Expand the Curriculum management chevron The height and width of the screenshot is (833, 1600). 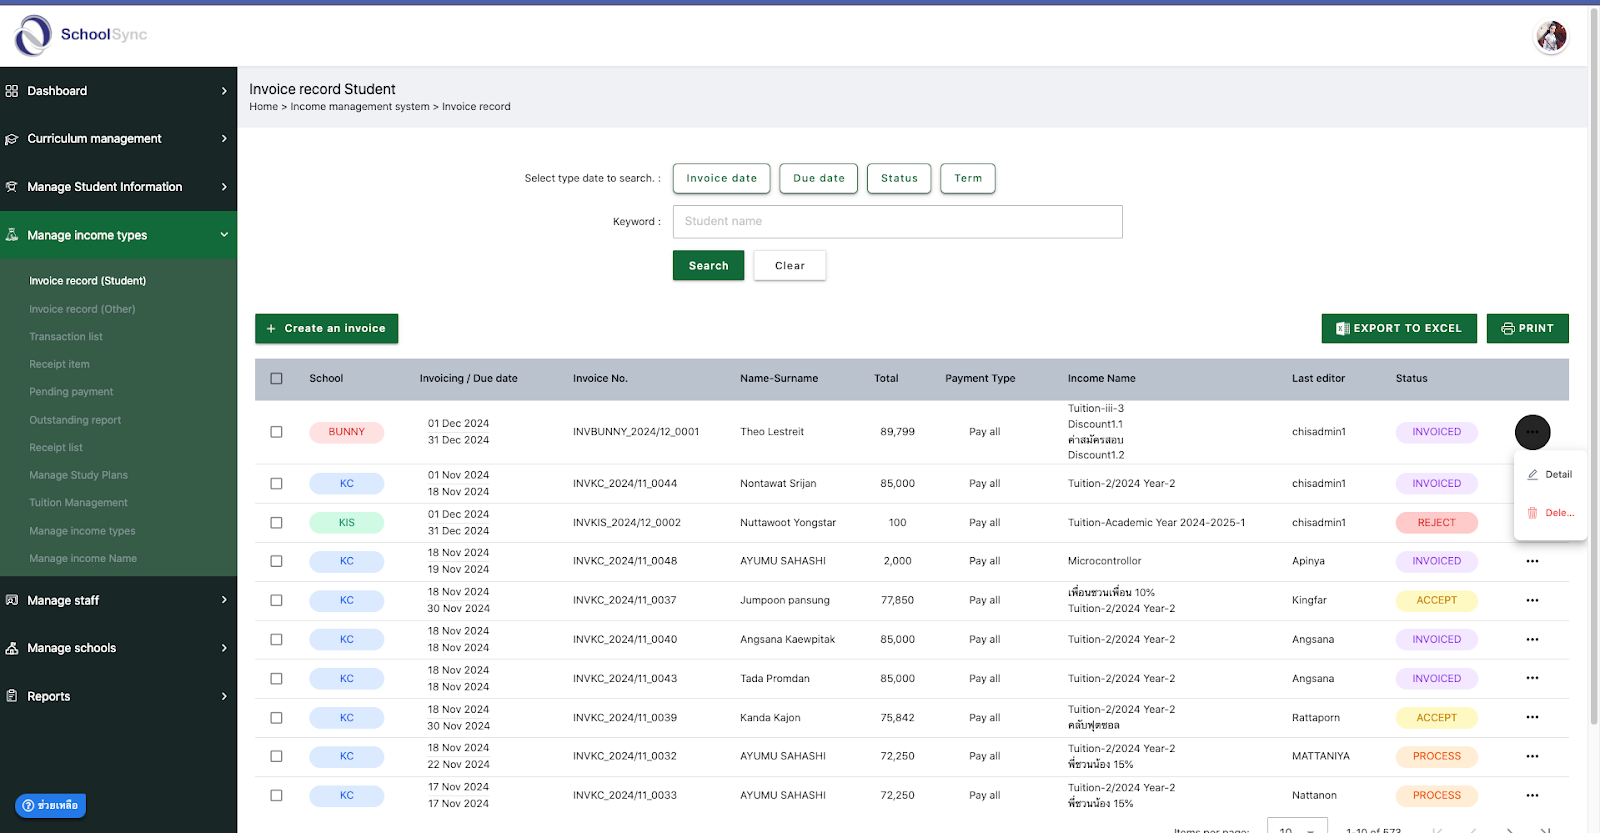(224, 139)
